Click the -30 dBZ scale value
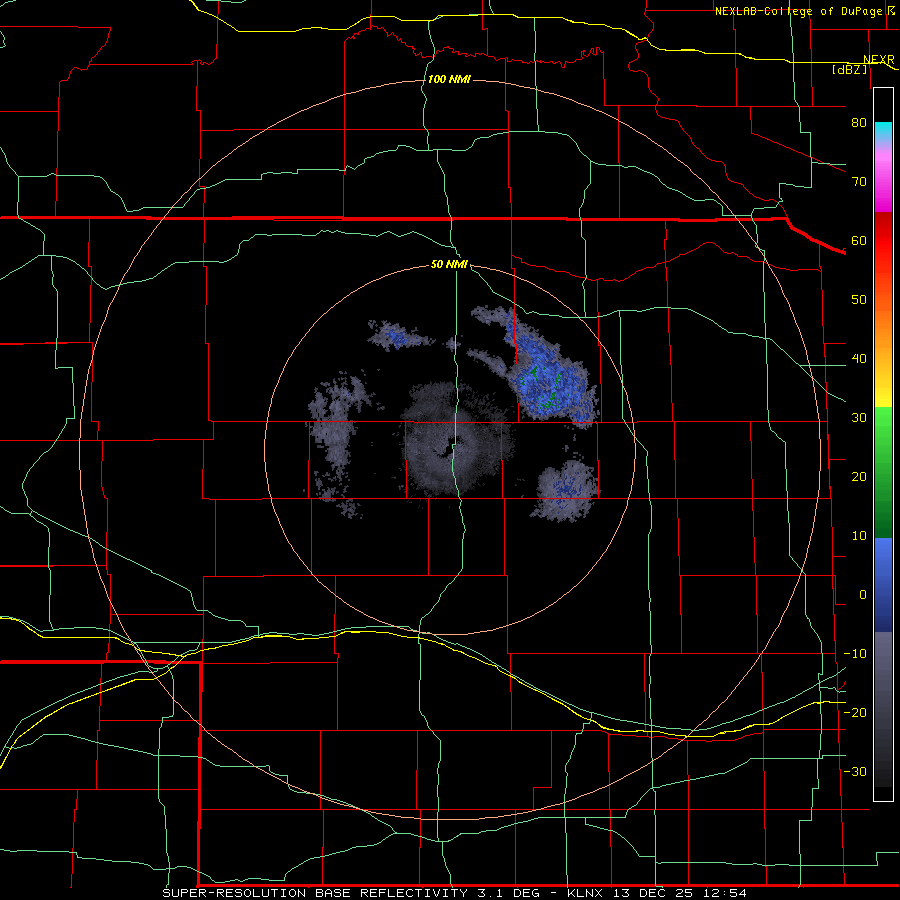This screenshot has width=900, height=900. [x=855, y=771]
